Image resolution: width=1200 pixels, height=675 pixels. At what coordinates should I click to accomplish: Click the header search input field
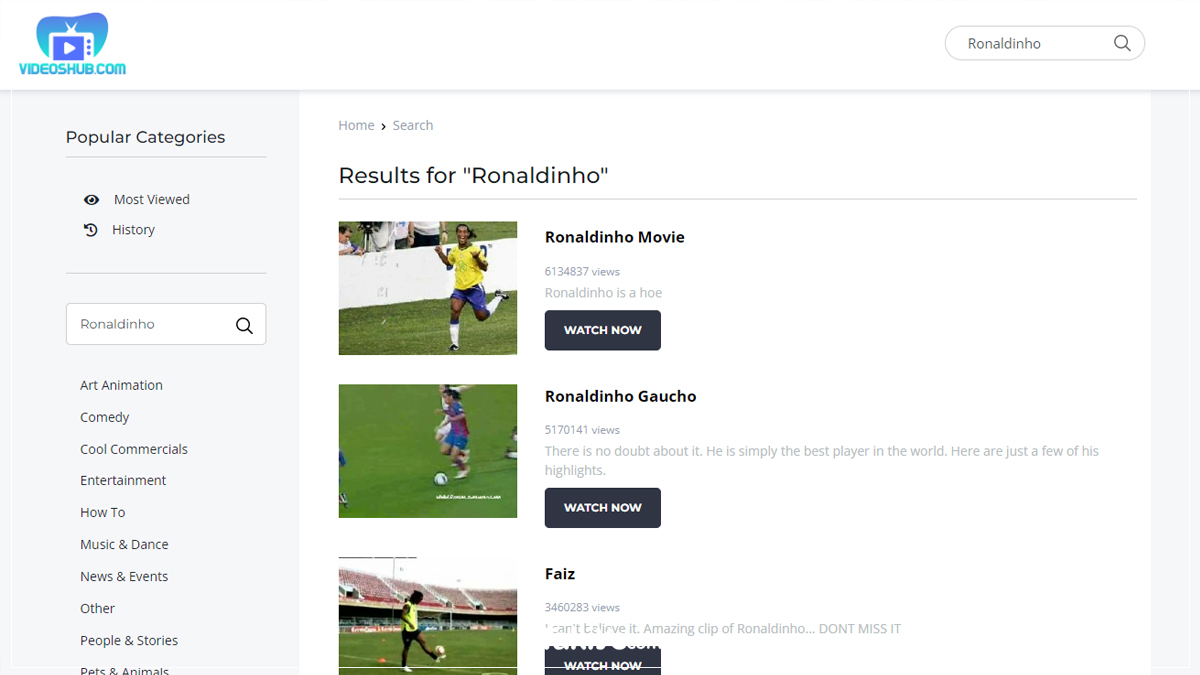click(x=1030, y=43)
